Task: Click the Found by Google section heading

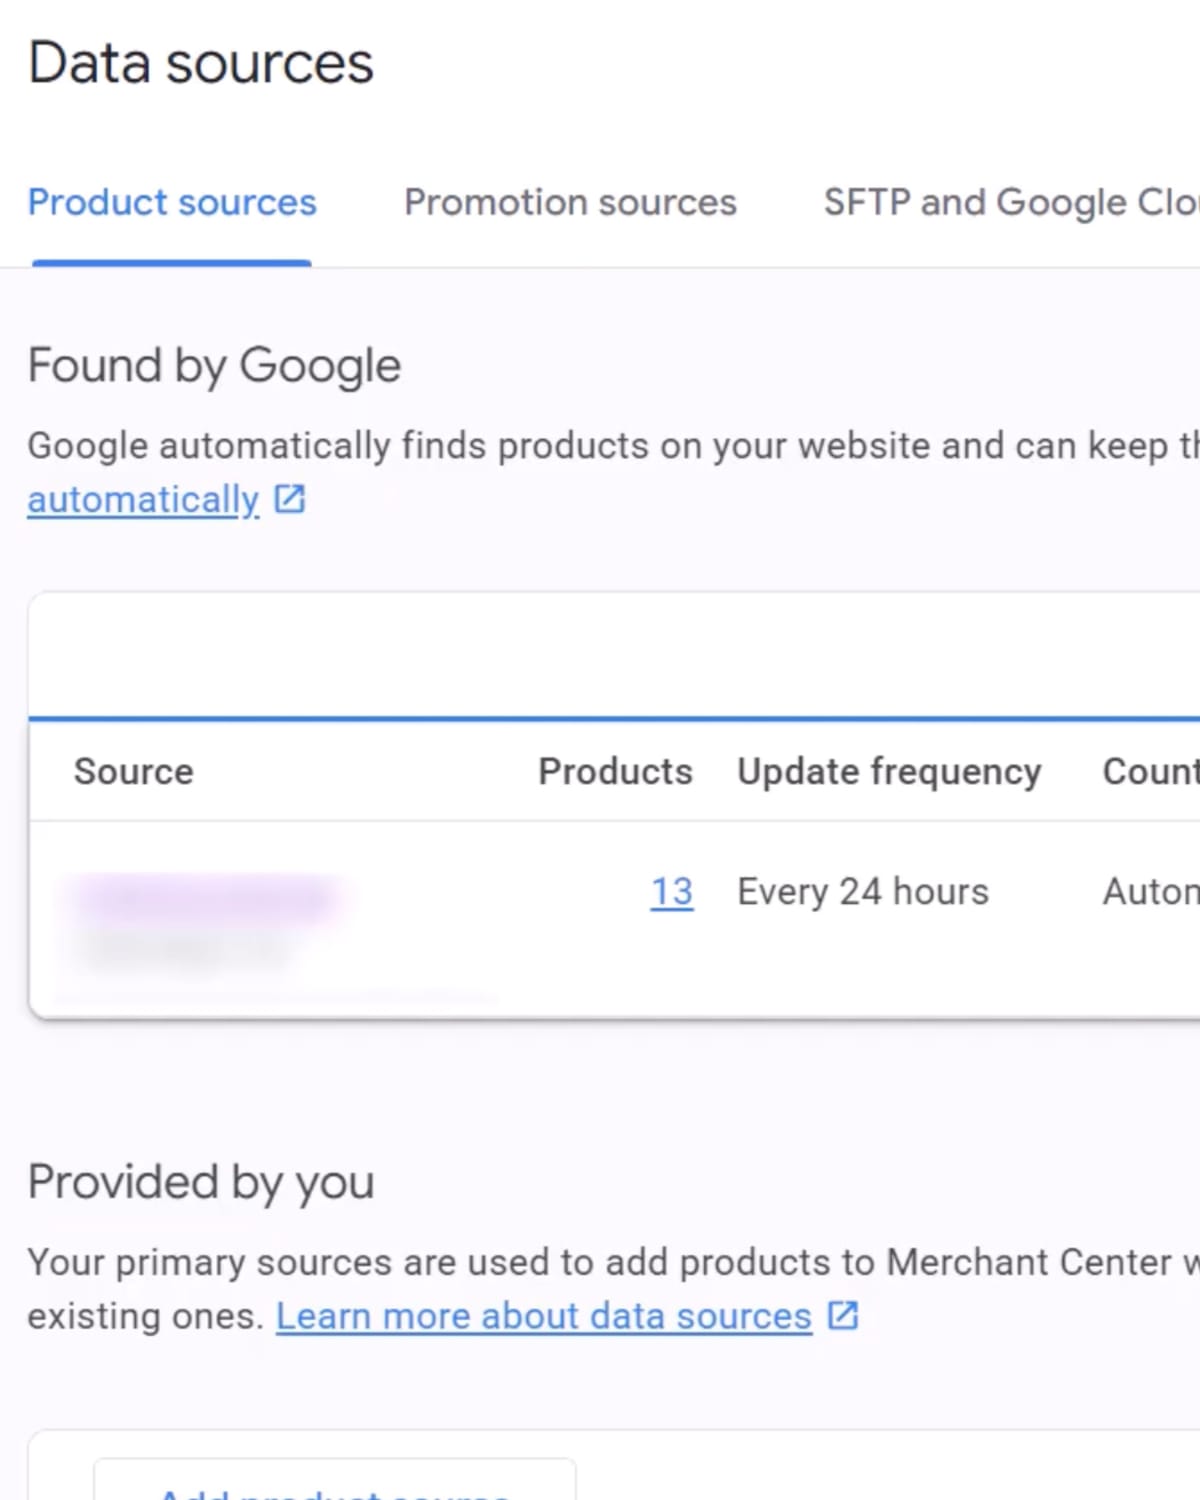Action: pos(214,366)
